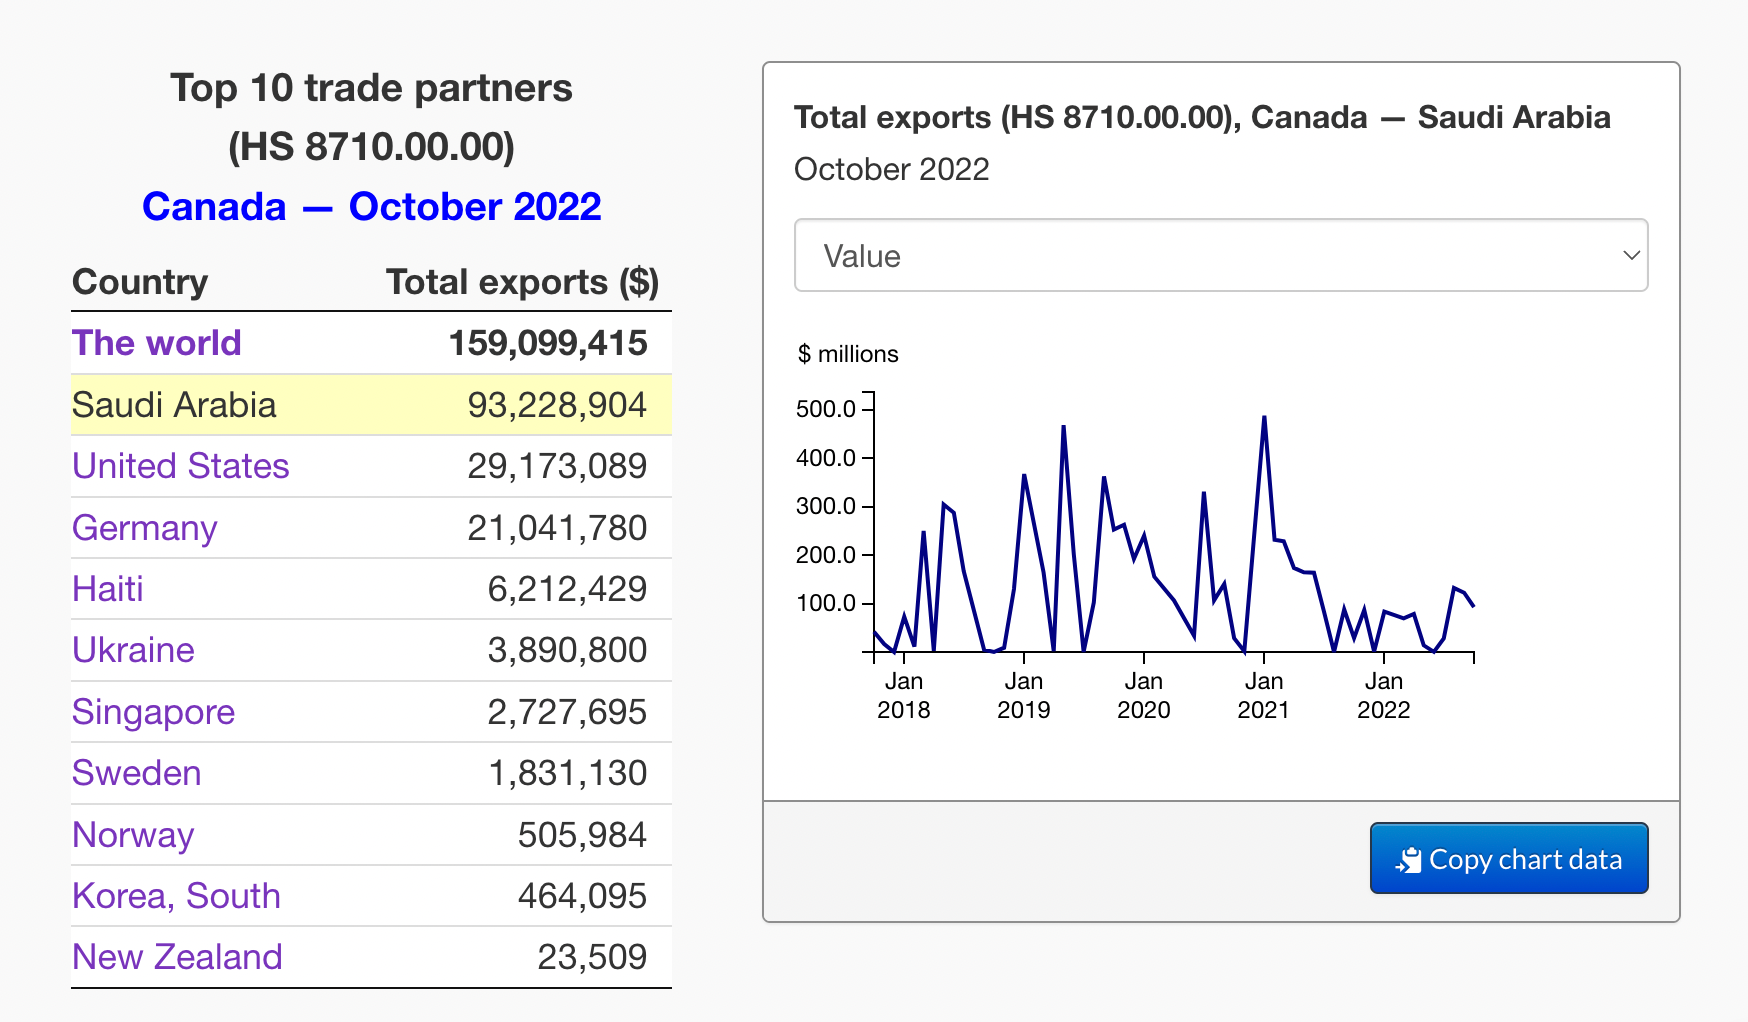Screen dimensions: 1748x1022
Task: Click the Top 10 trade partners heading
Action: click(x=372, y=88)
